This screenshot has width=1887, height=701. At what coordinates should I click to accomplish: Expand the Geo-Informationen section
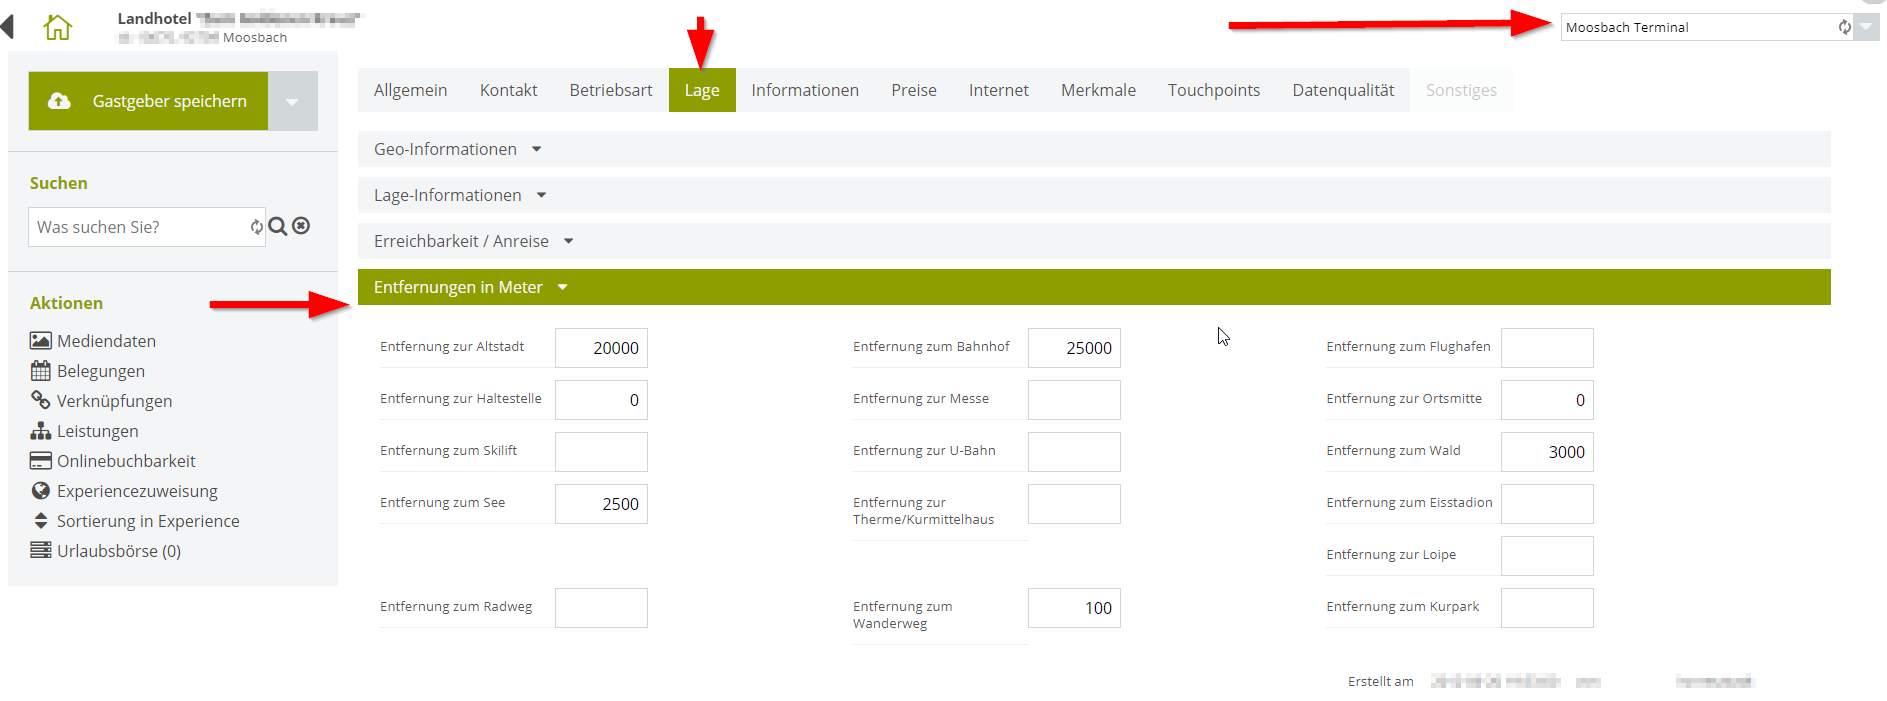pos(1094,149)
